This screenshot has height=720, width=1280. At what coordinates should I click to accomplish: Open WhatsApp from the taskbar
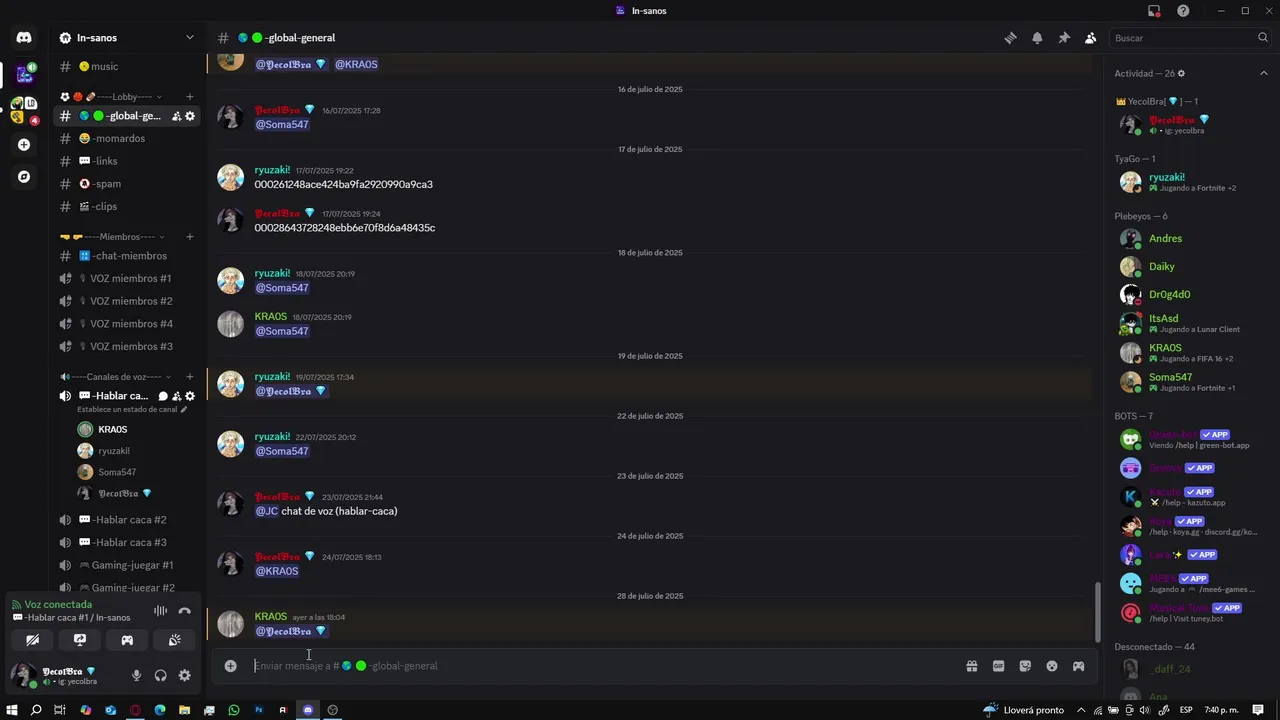(234, 710)
